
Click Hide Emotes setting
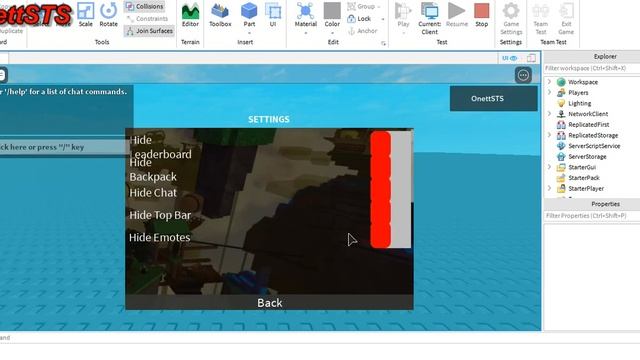[160, 237]
